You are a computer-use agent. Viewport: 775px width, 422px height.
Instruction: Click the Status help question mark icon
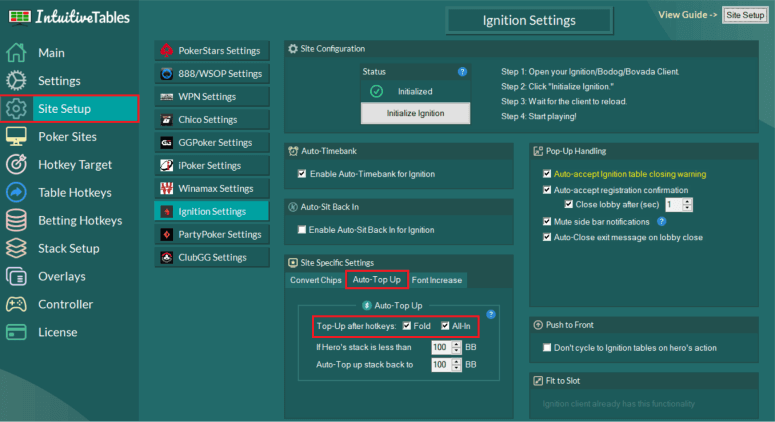click(462, 72)
